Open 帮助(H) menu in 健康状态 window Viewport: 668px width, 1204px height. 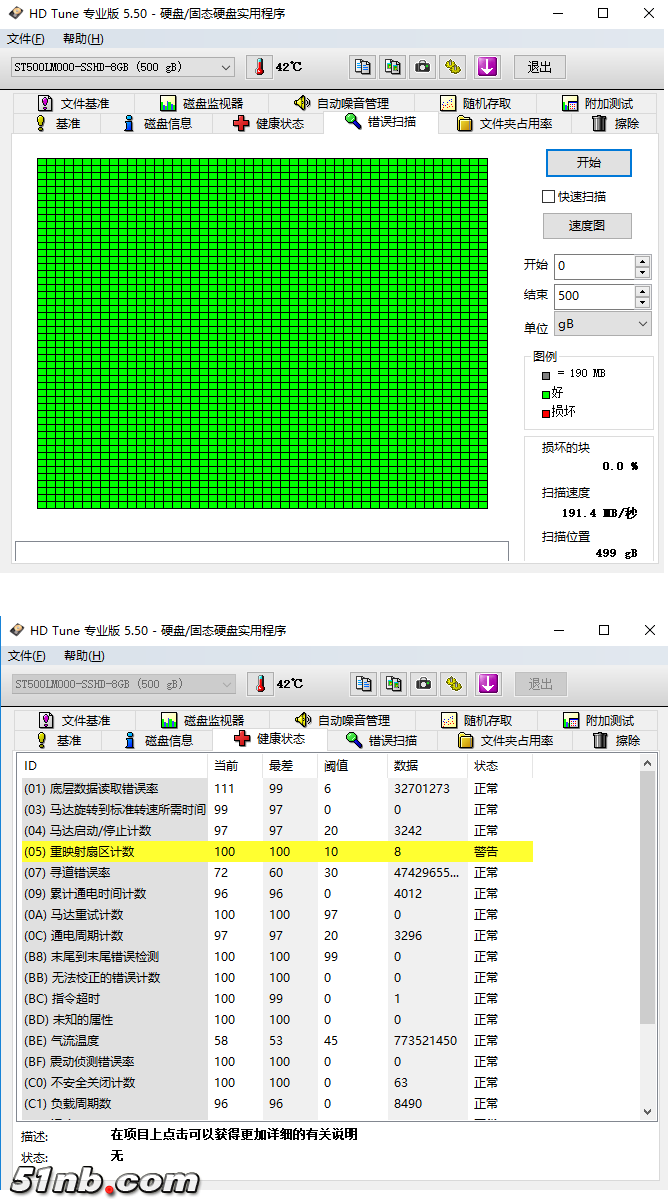pyautogui.click(x=83, y=656)
